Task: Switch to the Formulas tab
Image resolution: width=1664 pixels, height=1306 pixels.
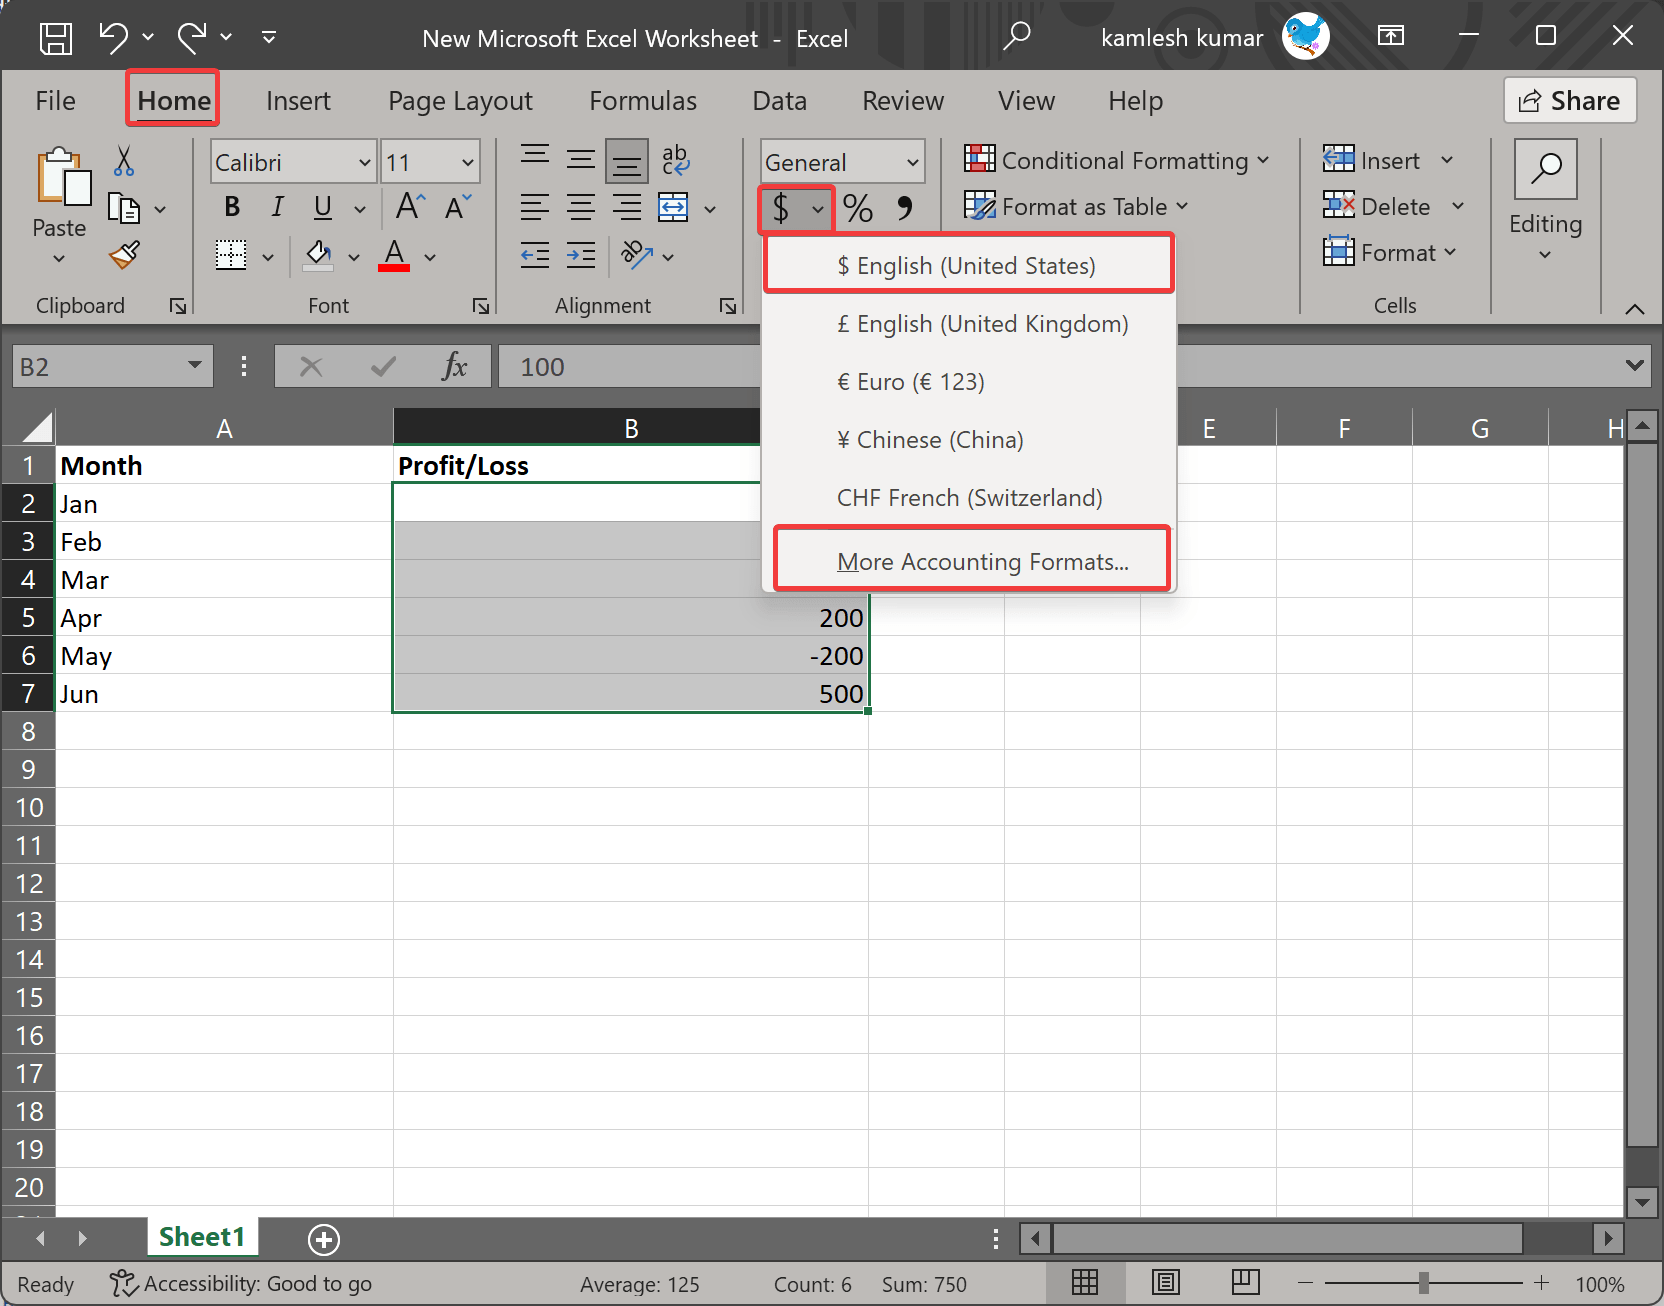Action: [643, 100]
